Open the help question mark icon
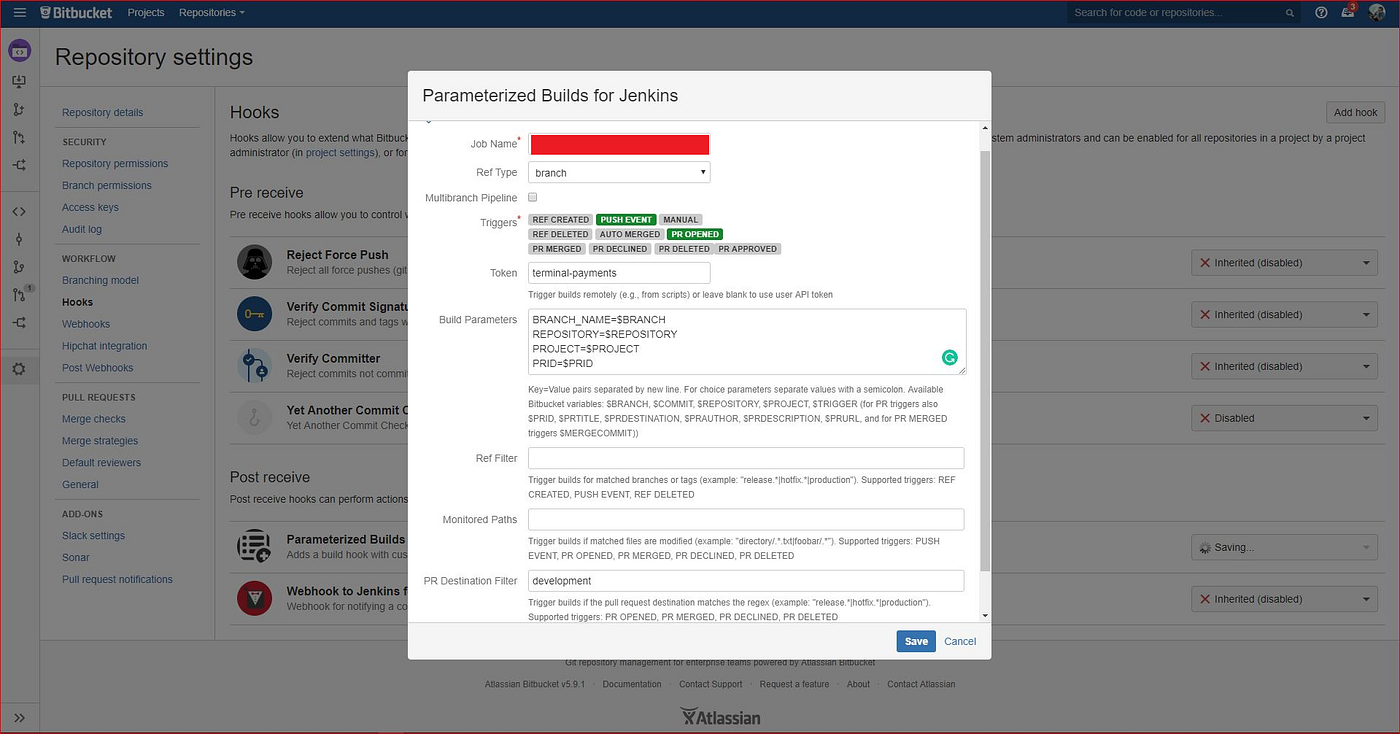The image size is (1400, 734). (x=1320, y=12)
